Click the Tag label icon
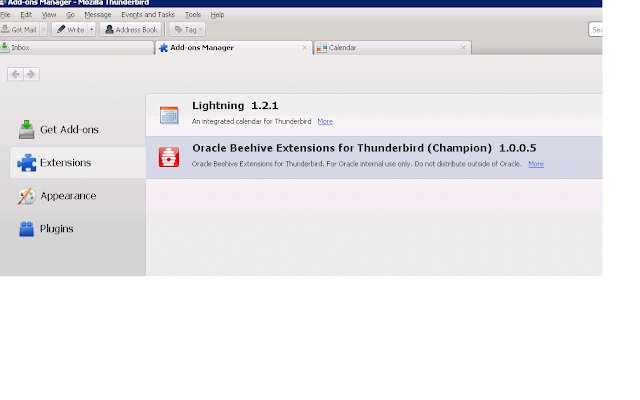The image size is (640, 400). click(x=178, y=29)
